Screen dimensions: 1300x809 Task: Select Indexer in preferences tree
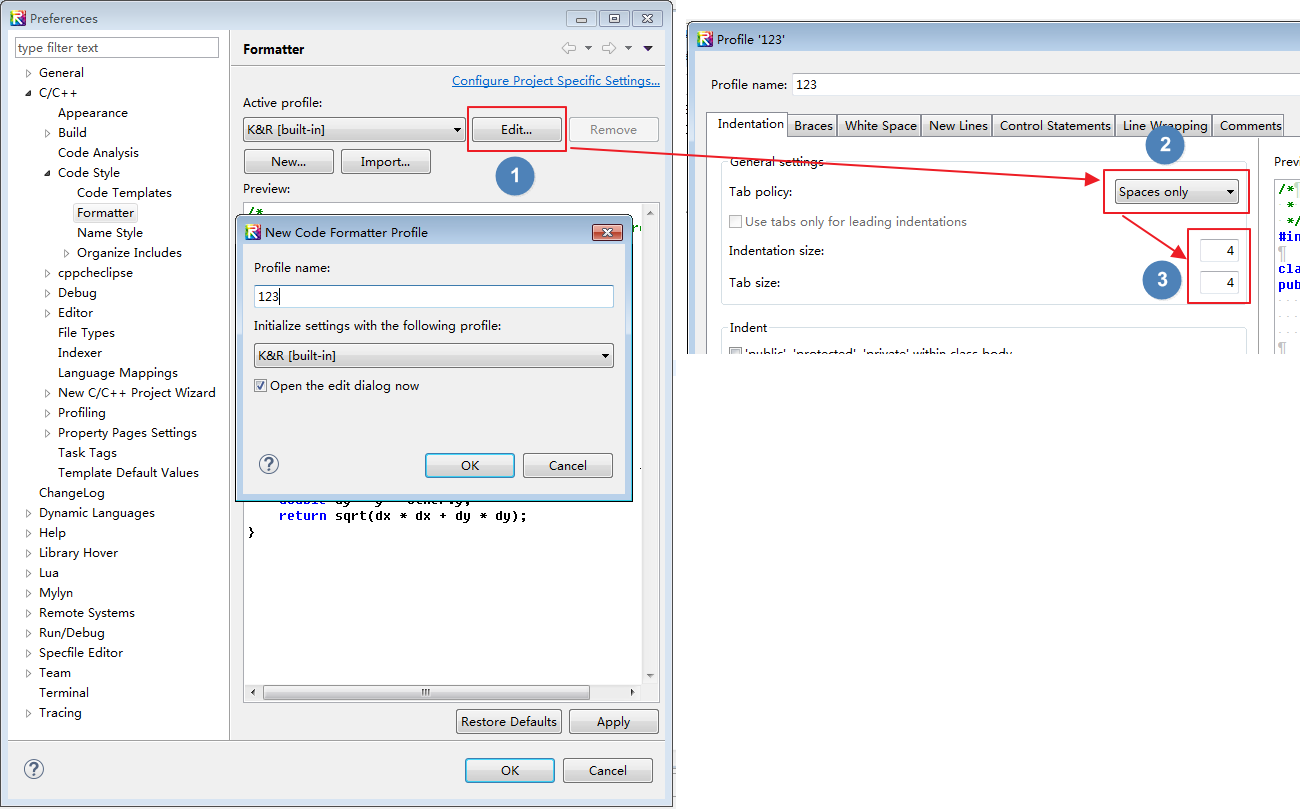pos(80,353)
